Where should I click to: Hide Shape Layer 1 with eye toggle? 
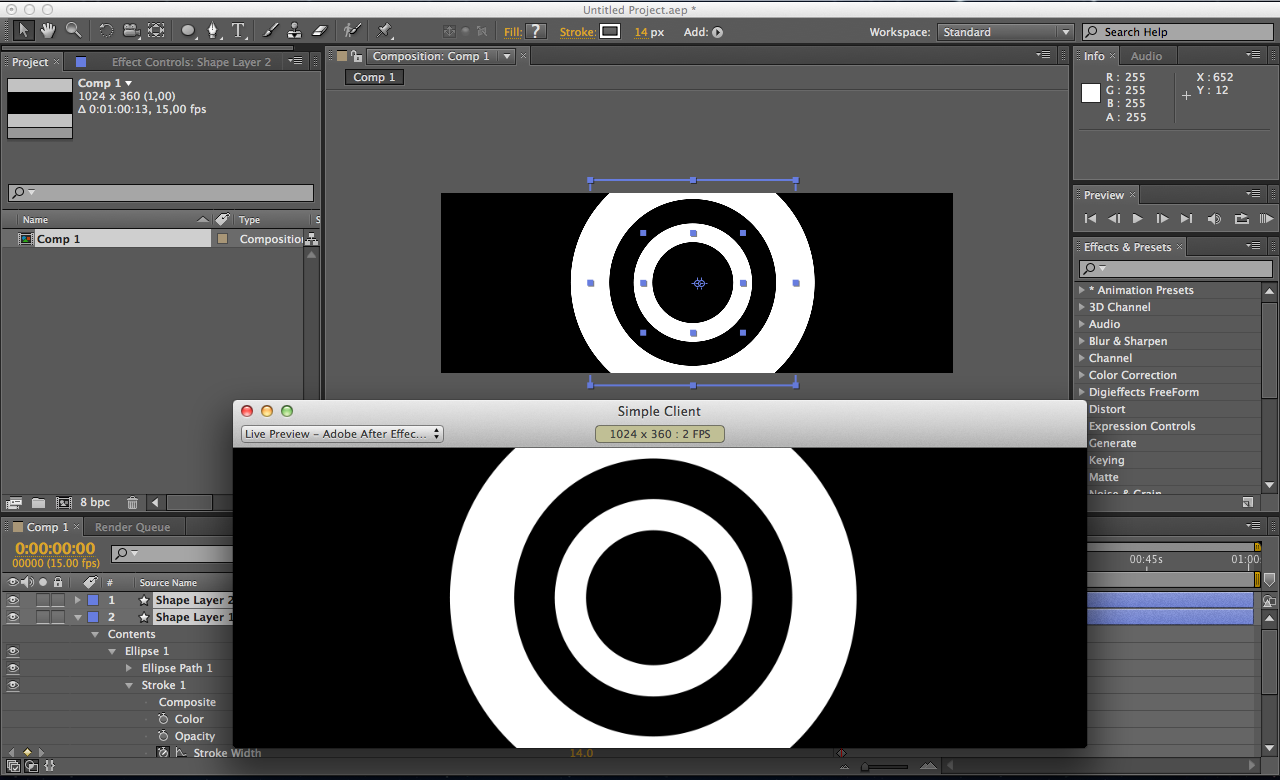[x=13, y=617]
